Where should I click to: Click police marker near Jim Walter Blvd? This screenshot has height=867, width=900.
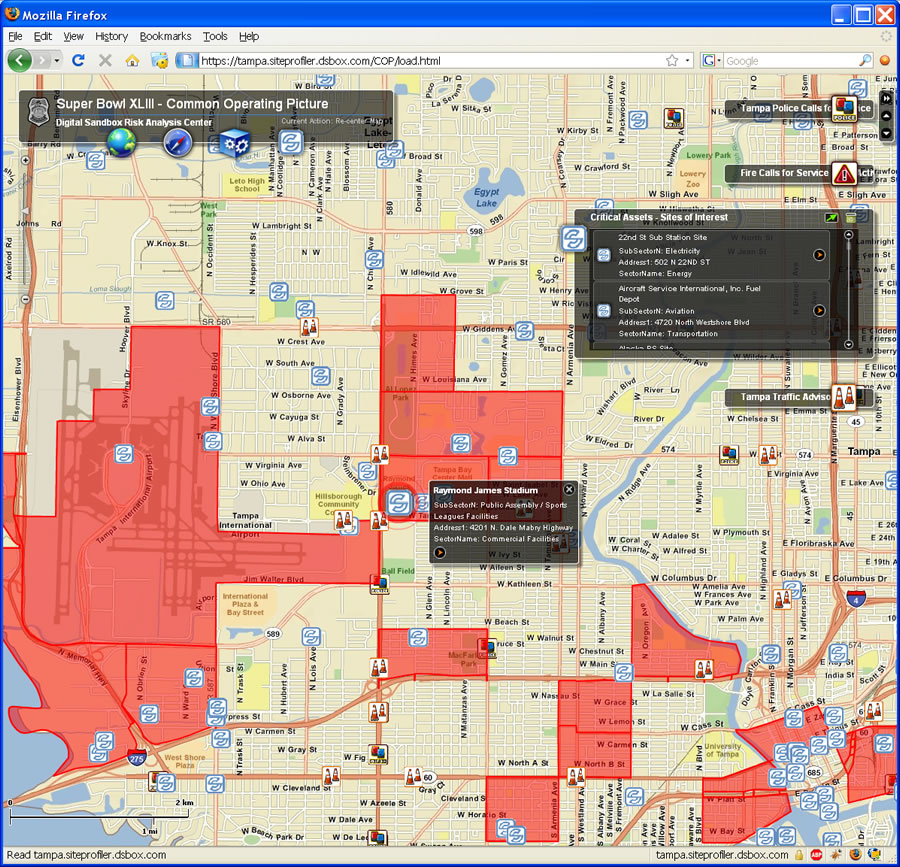pyautogui.click(x=379, y=584)
